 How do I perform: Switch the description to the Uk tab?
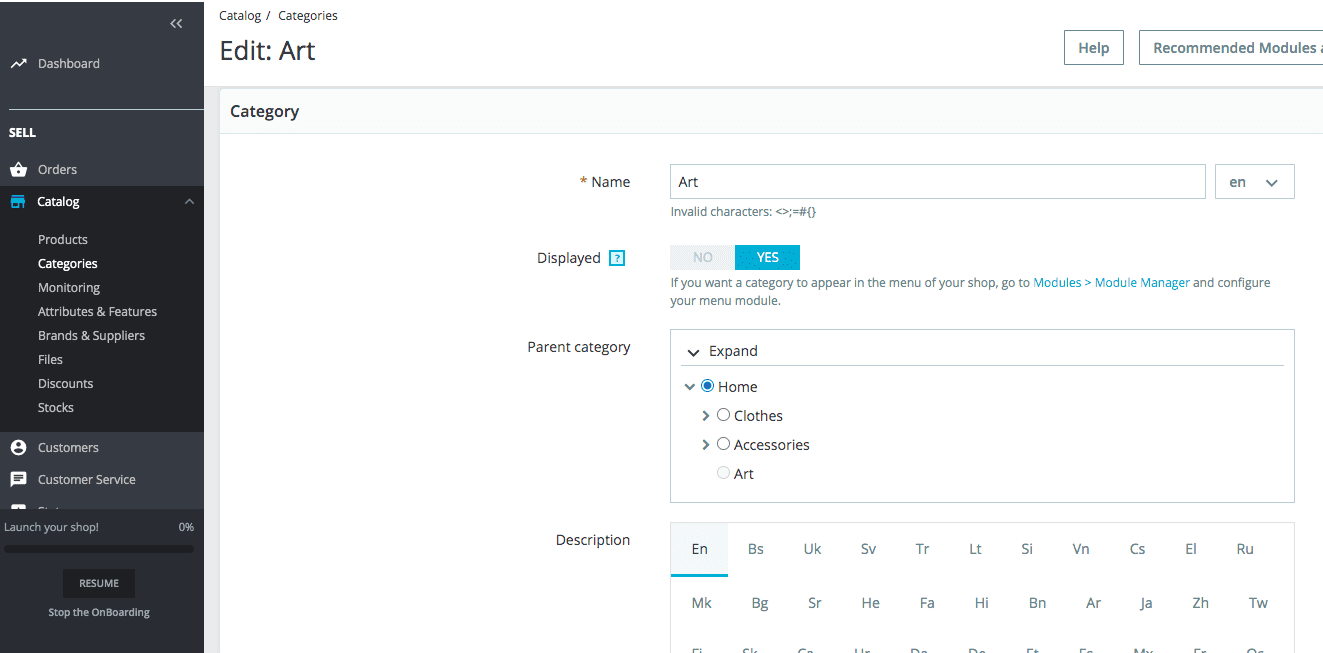(x=811, y=549)
